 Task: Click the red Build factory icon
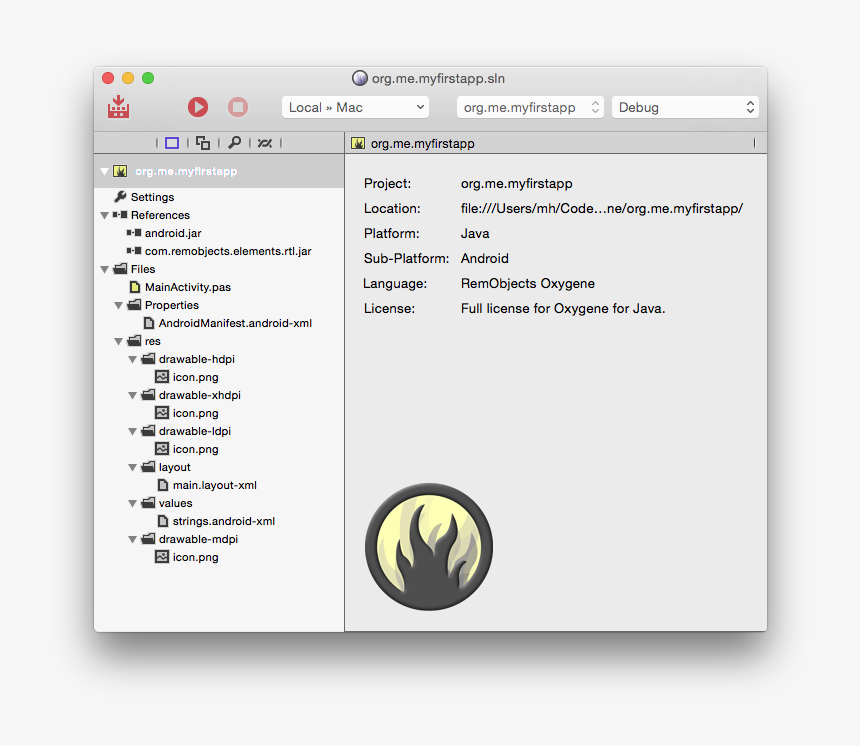click(x=118, y=107)
